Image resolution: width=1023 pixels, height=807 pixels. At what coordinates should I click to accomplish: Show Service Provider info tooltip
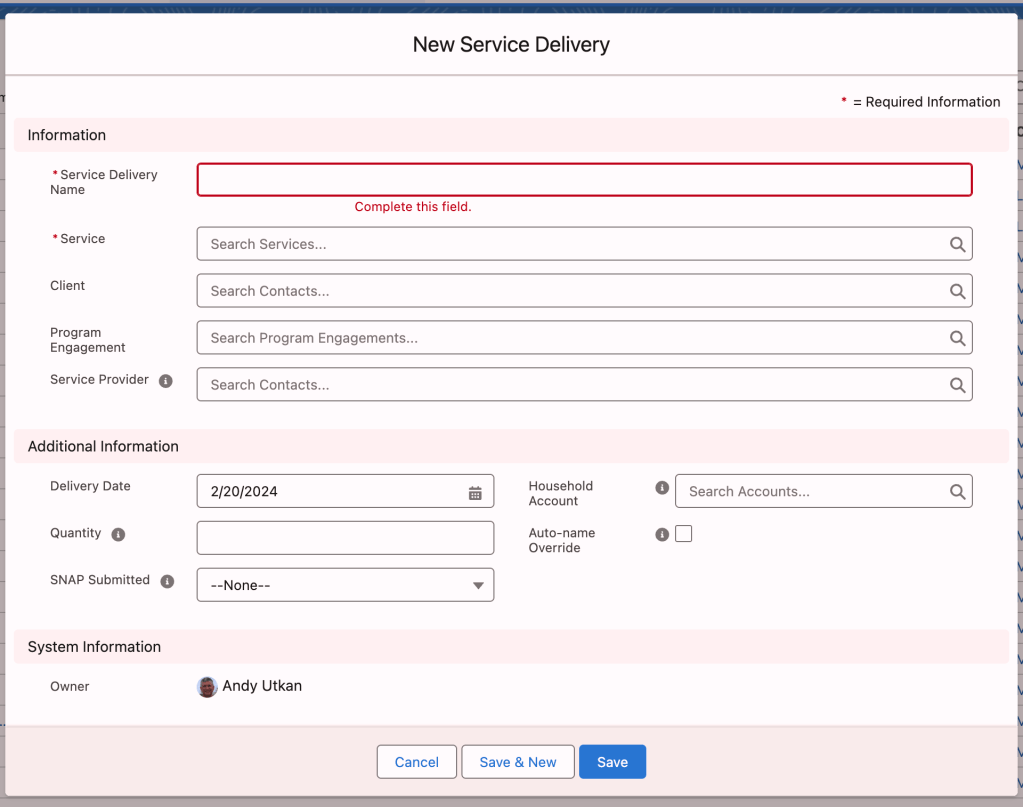pyautogui.click(x=166, y=381)
